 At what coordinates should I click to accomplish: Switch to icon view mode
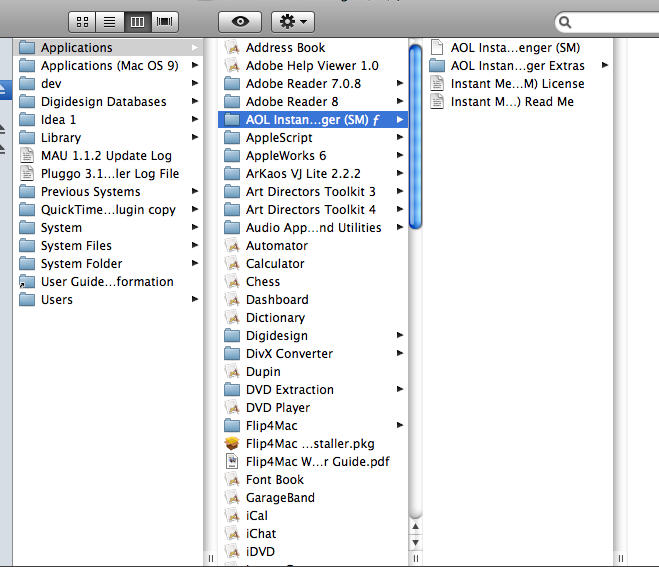point(82,21)
